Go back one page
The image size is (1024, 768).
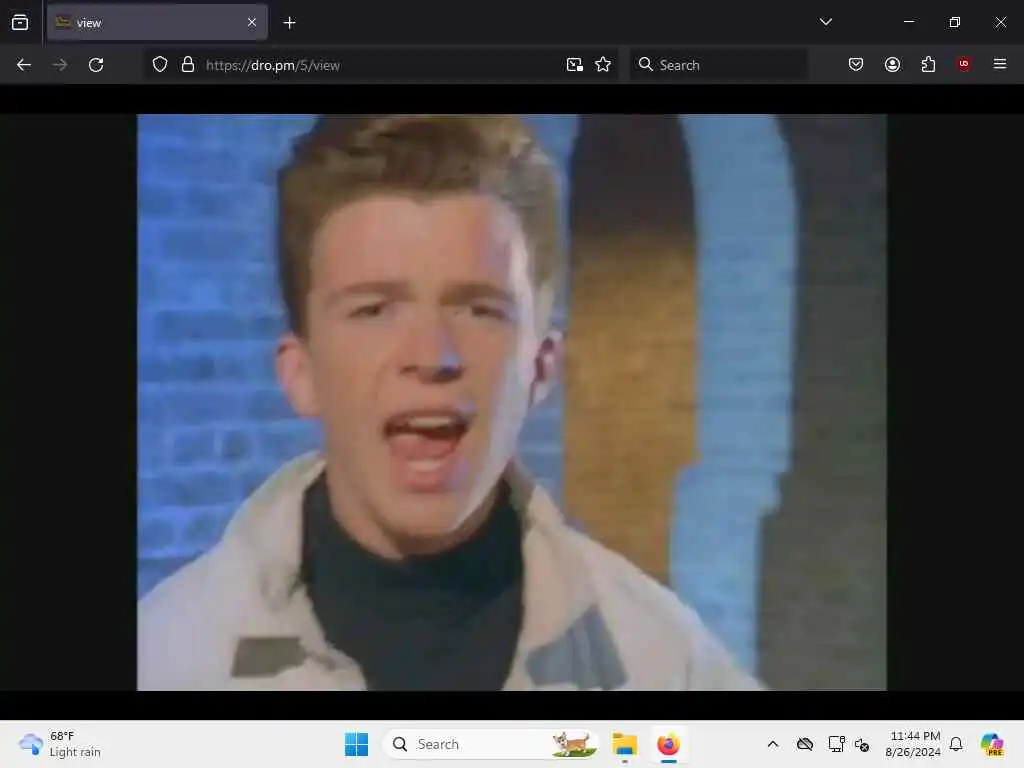coord(24,65)
